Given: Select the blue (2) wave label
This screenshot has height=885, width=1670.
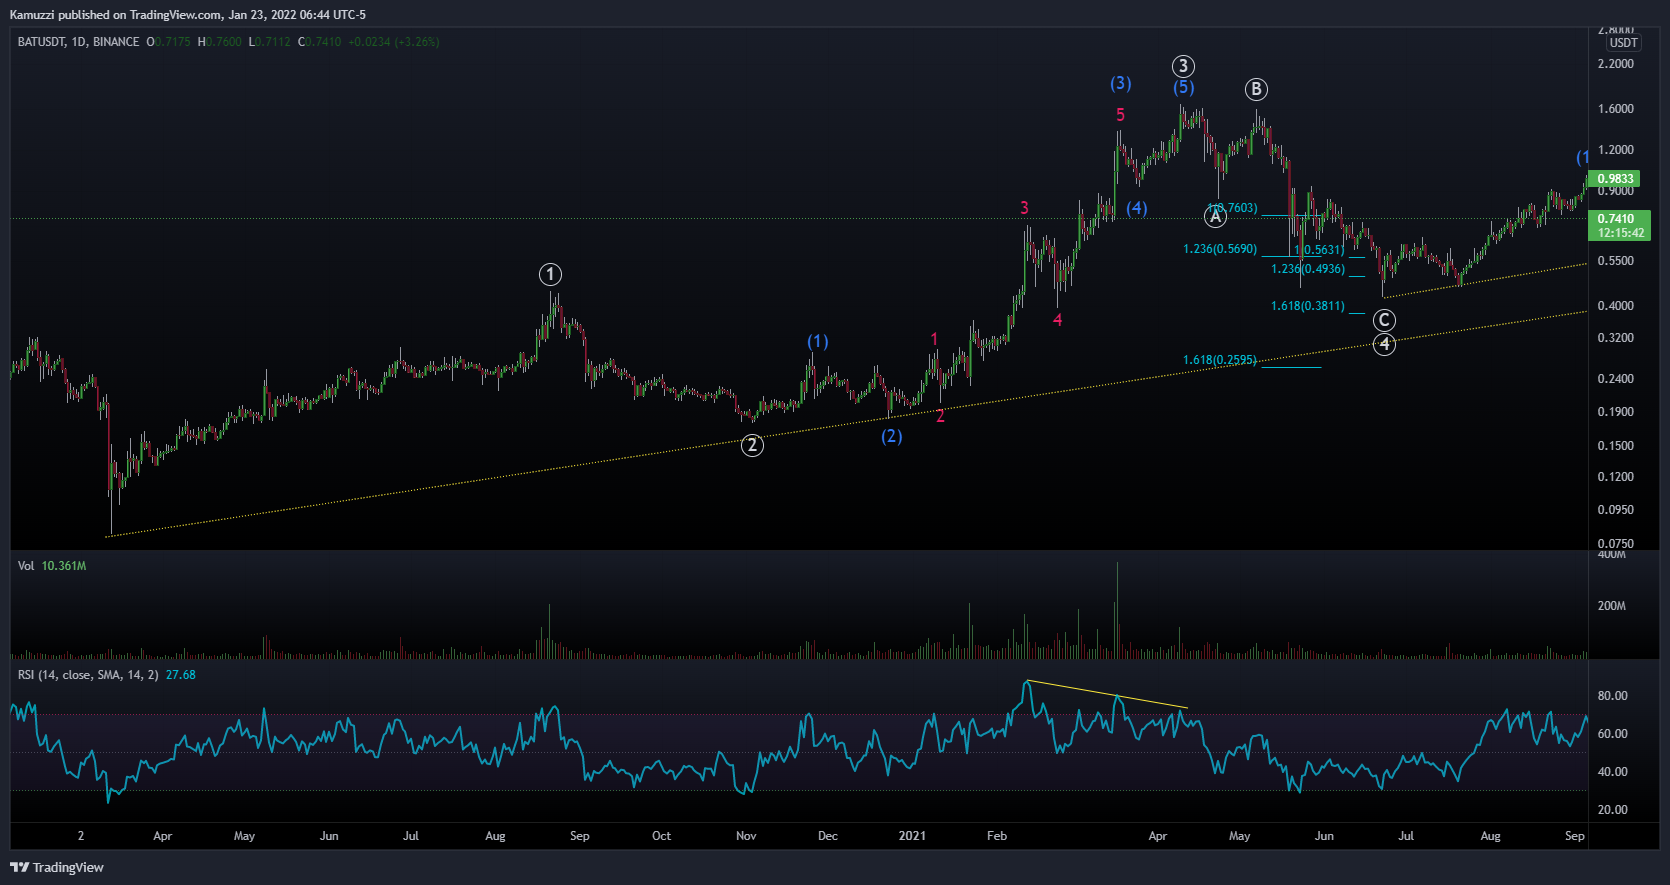Looking at the screenshot, I should point(892,436).
